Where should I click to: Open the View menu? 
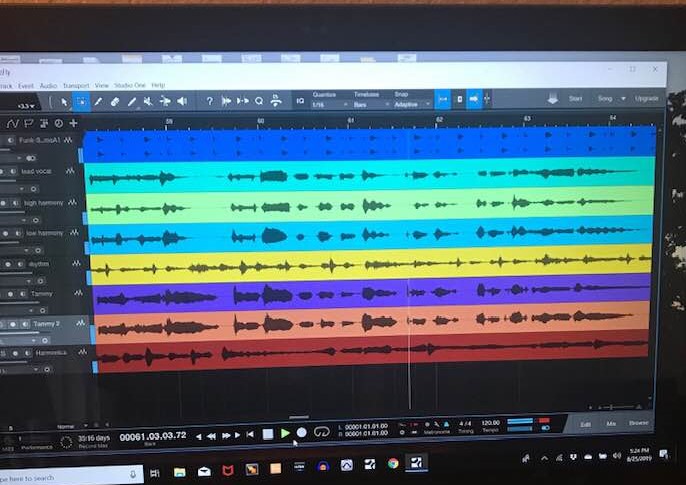pyautogui.click(x=101, y=85)
